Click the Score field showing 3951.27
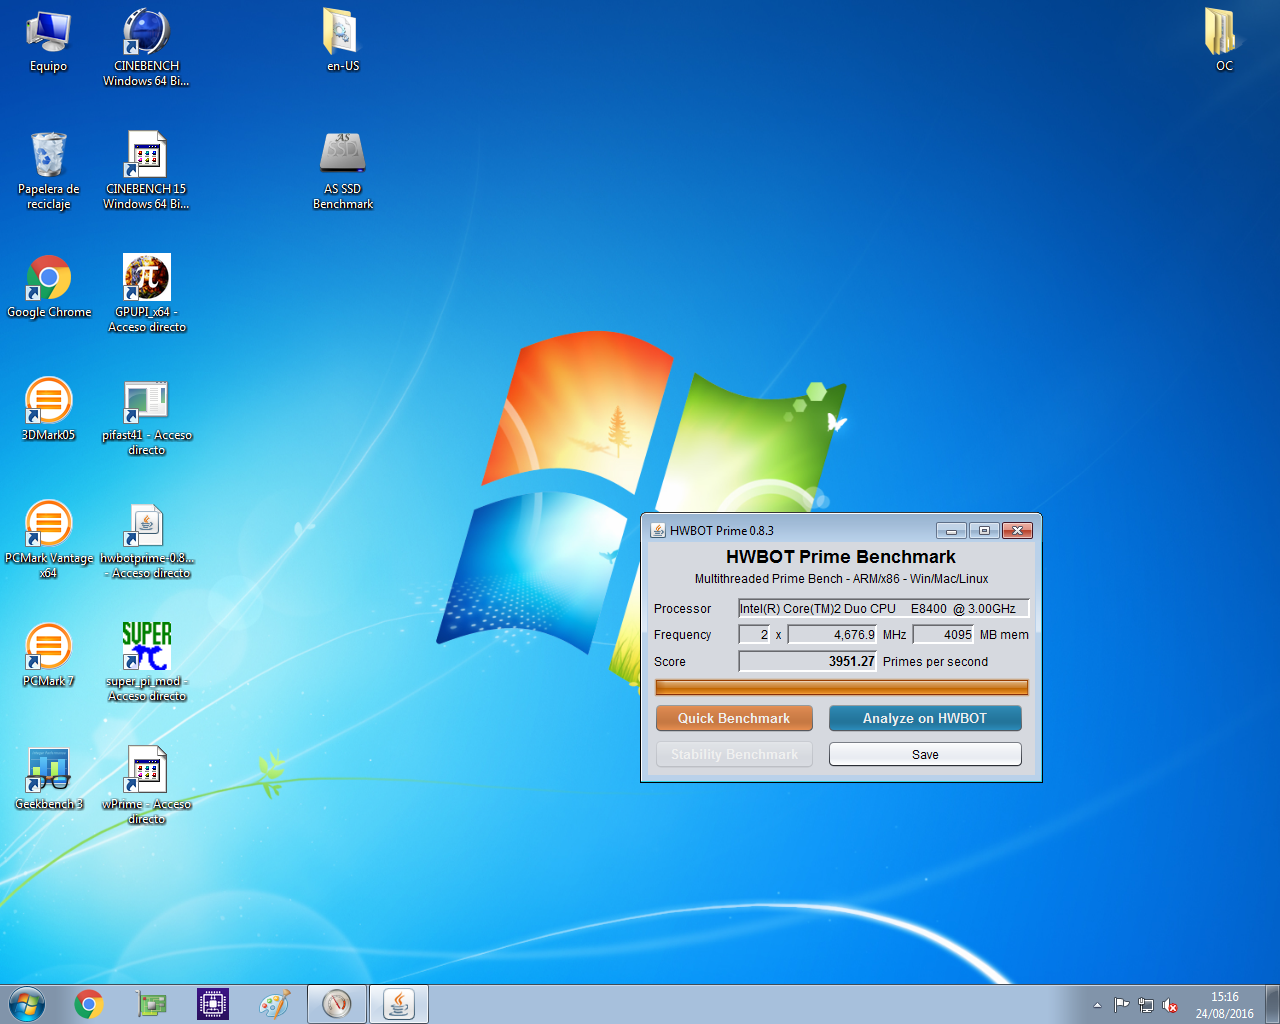The height and width of the screenshot is (1024, 1280). point(807,661)
